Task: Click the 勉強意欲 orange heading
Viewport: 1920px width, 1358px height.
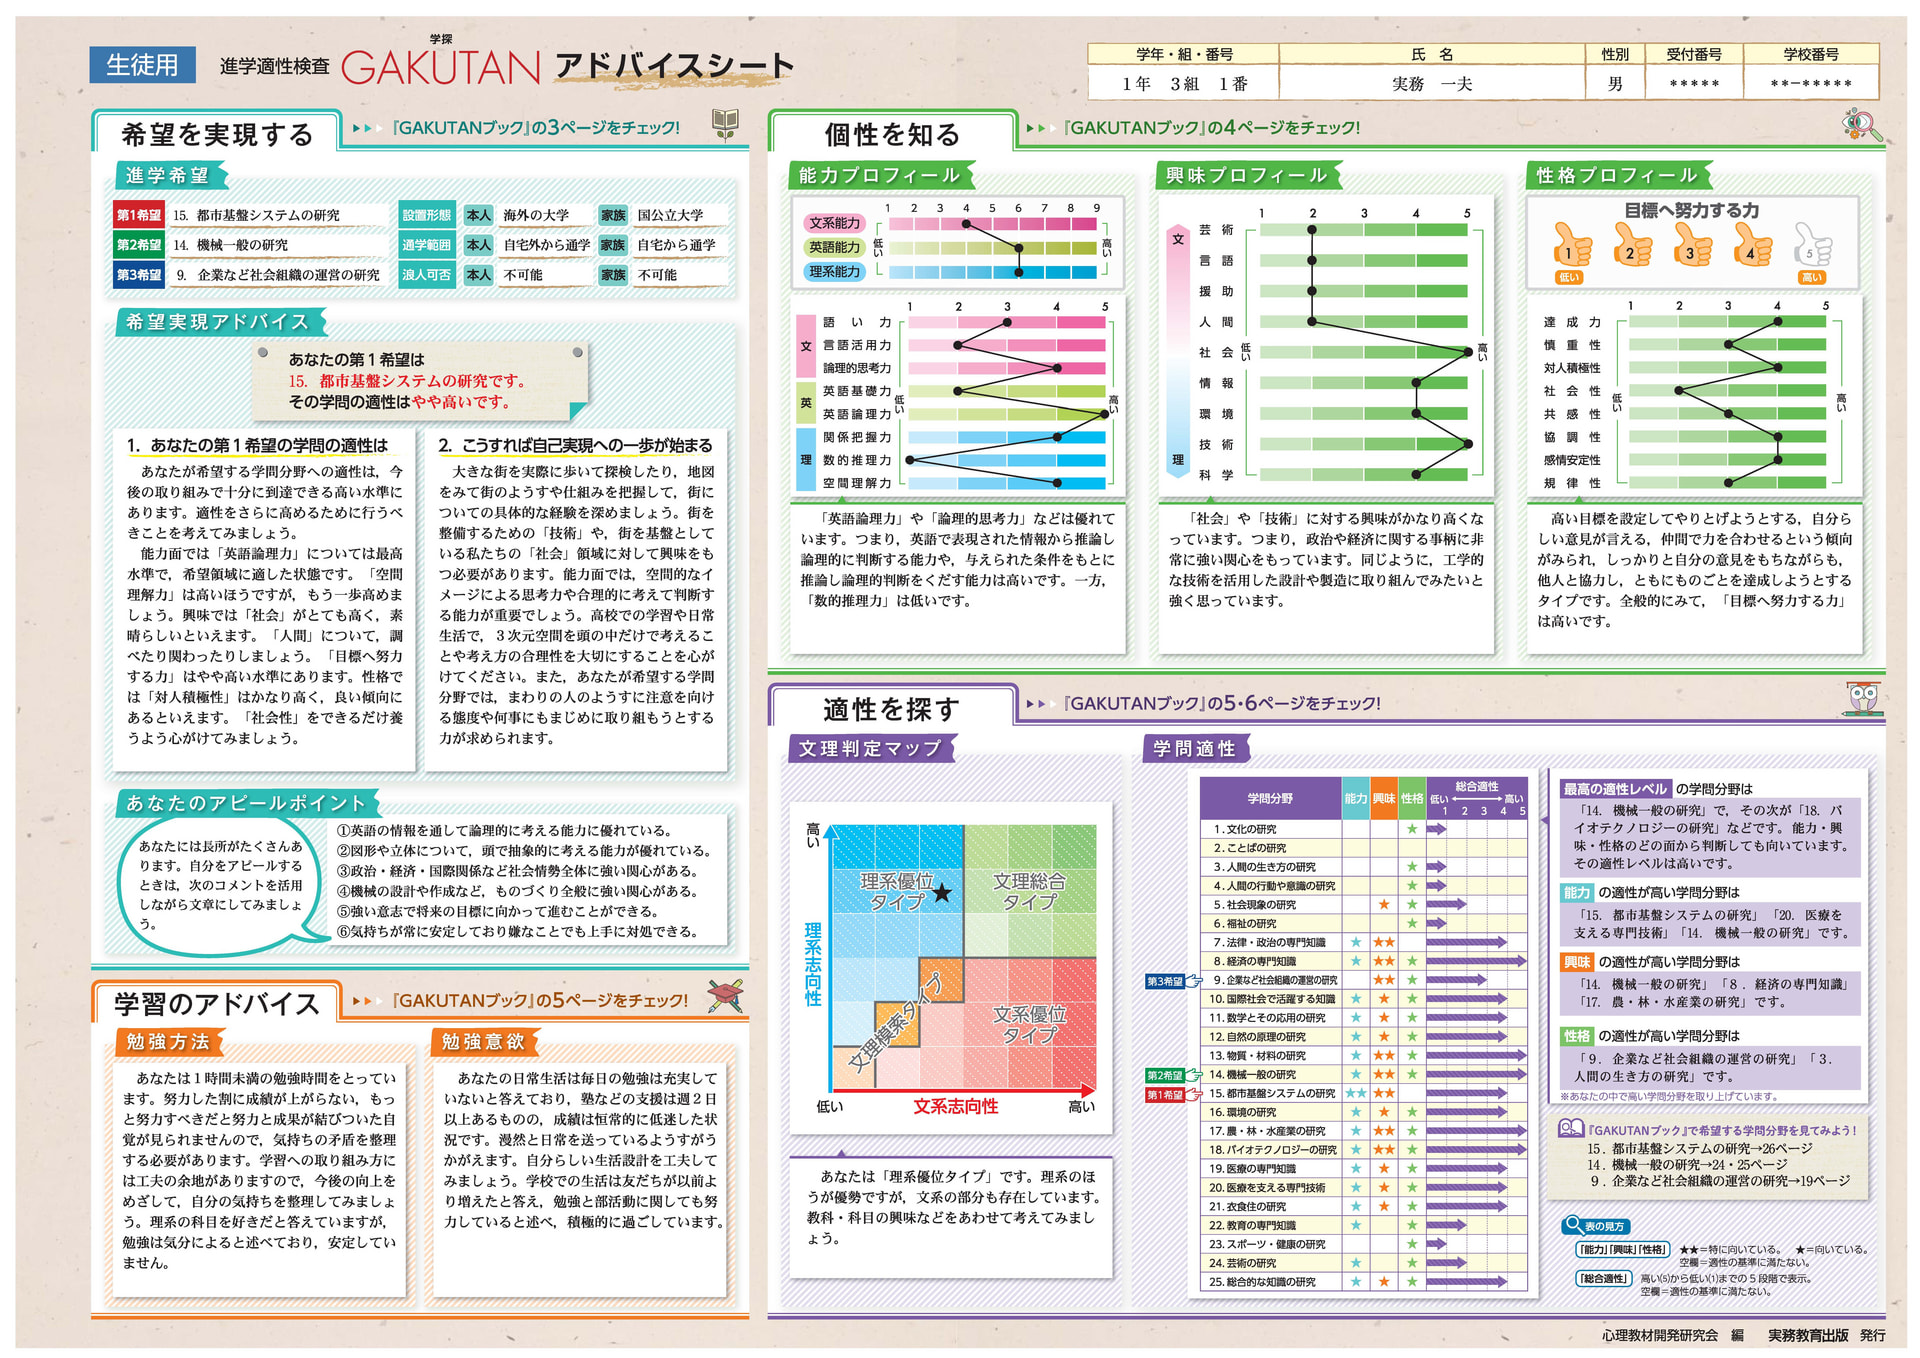Action: click(484, 1042)
